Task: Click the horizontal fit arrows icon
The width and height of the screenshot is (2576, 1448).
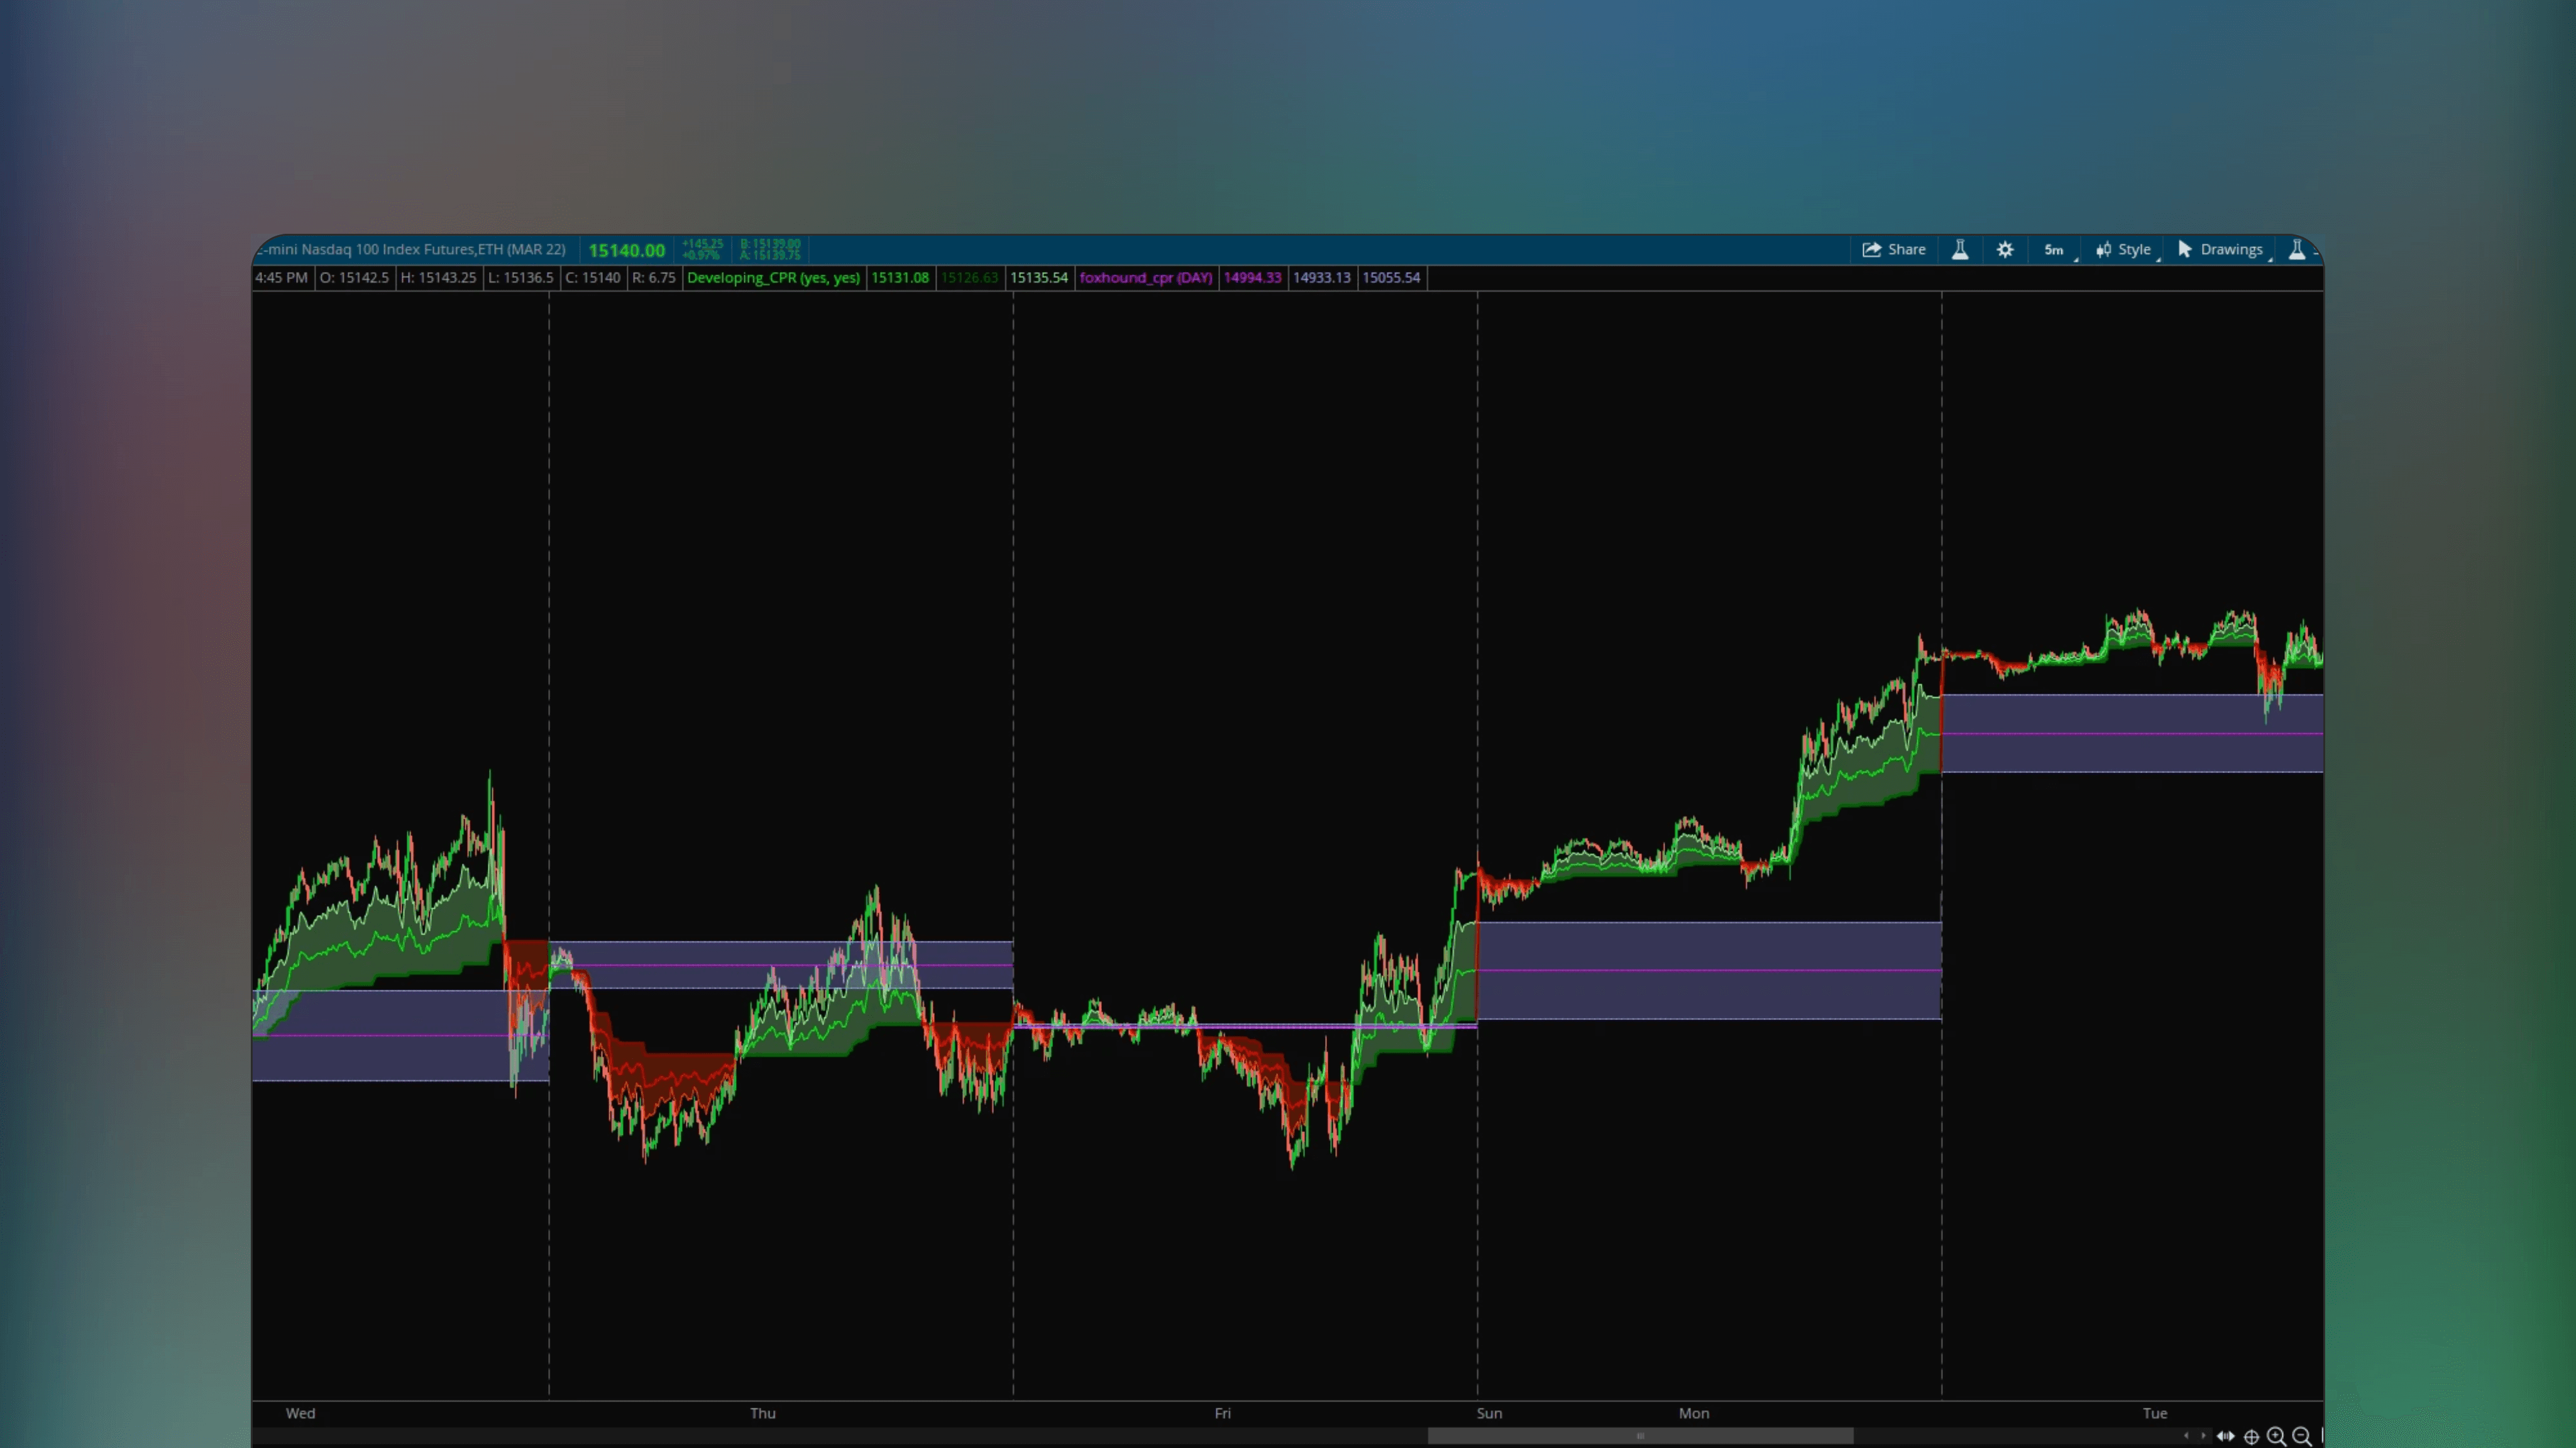Action: point(2226,1437)
